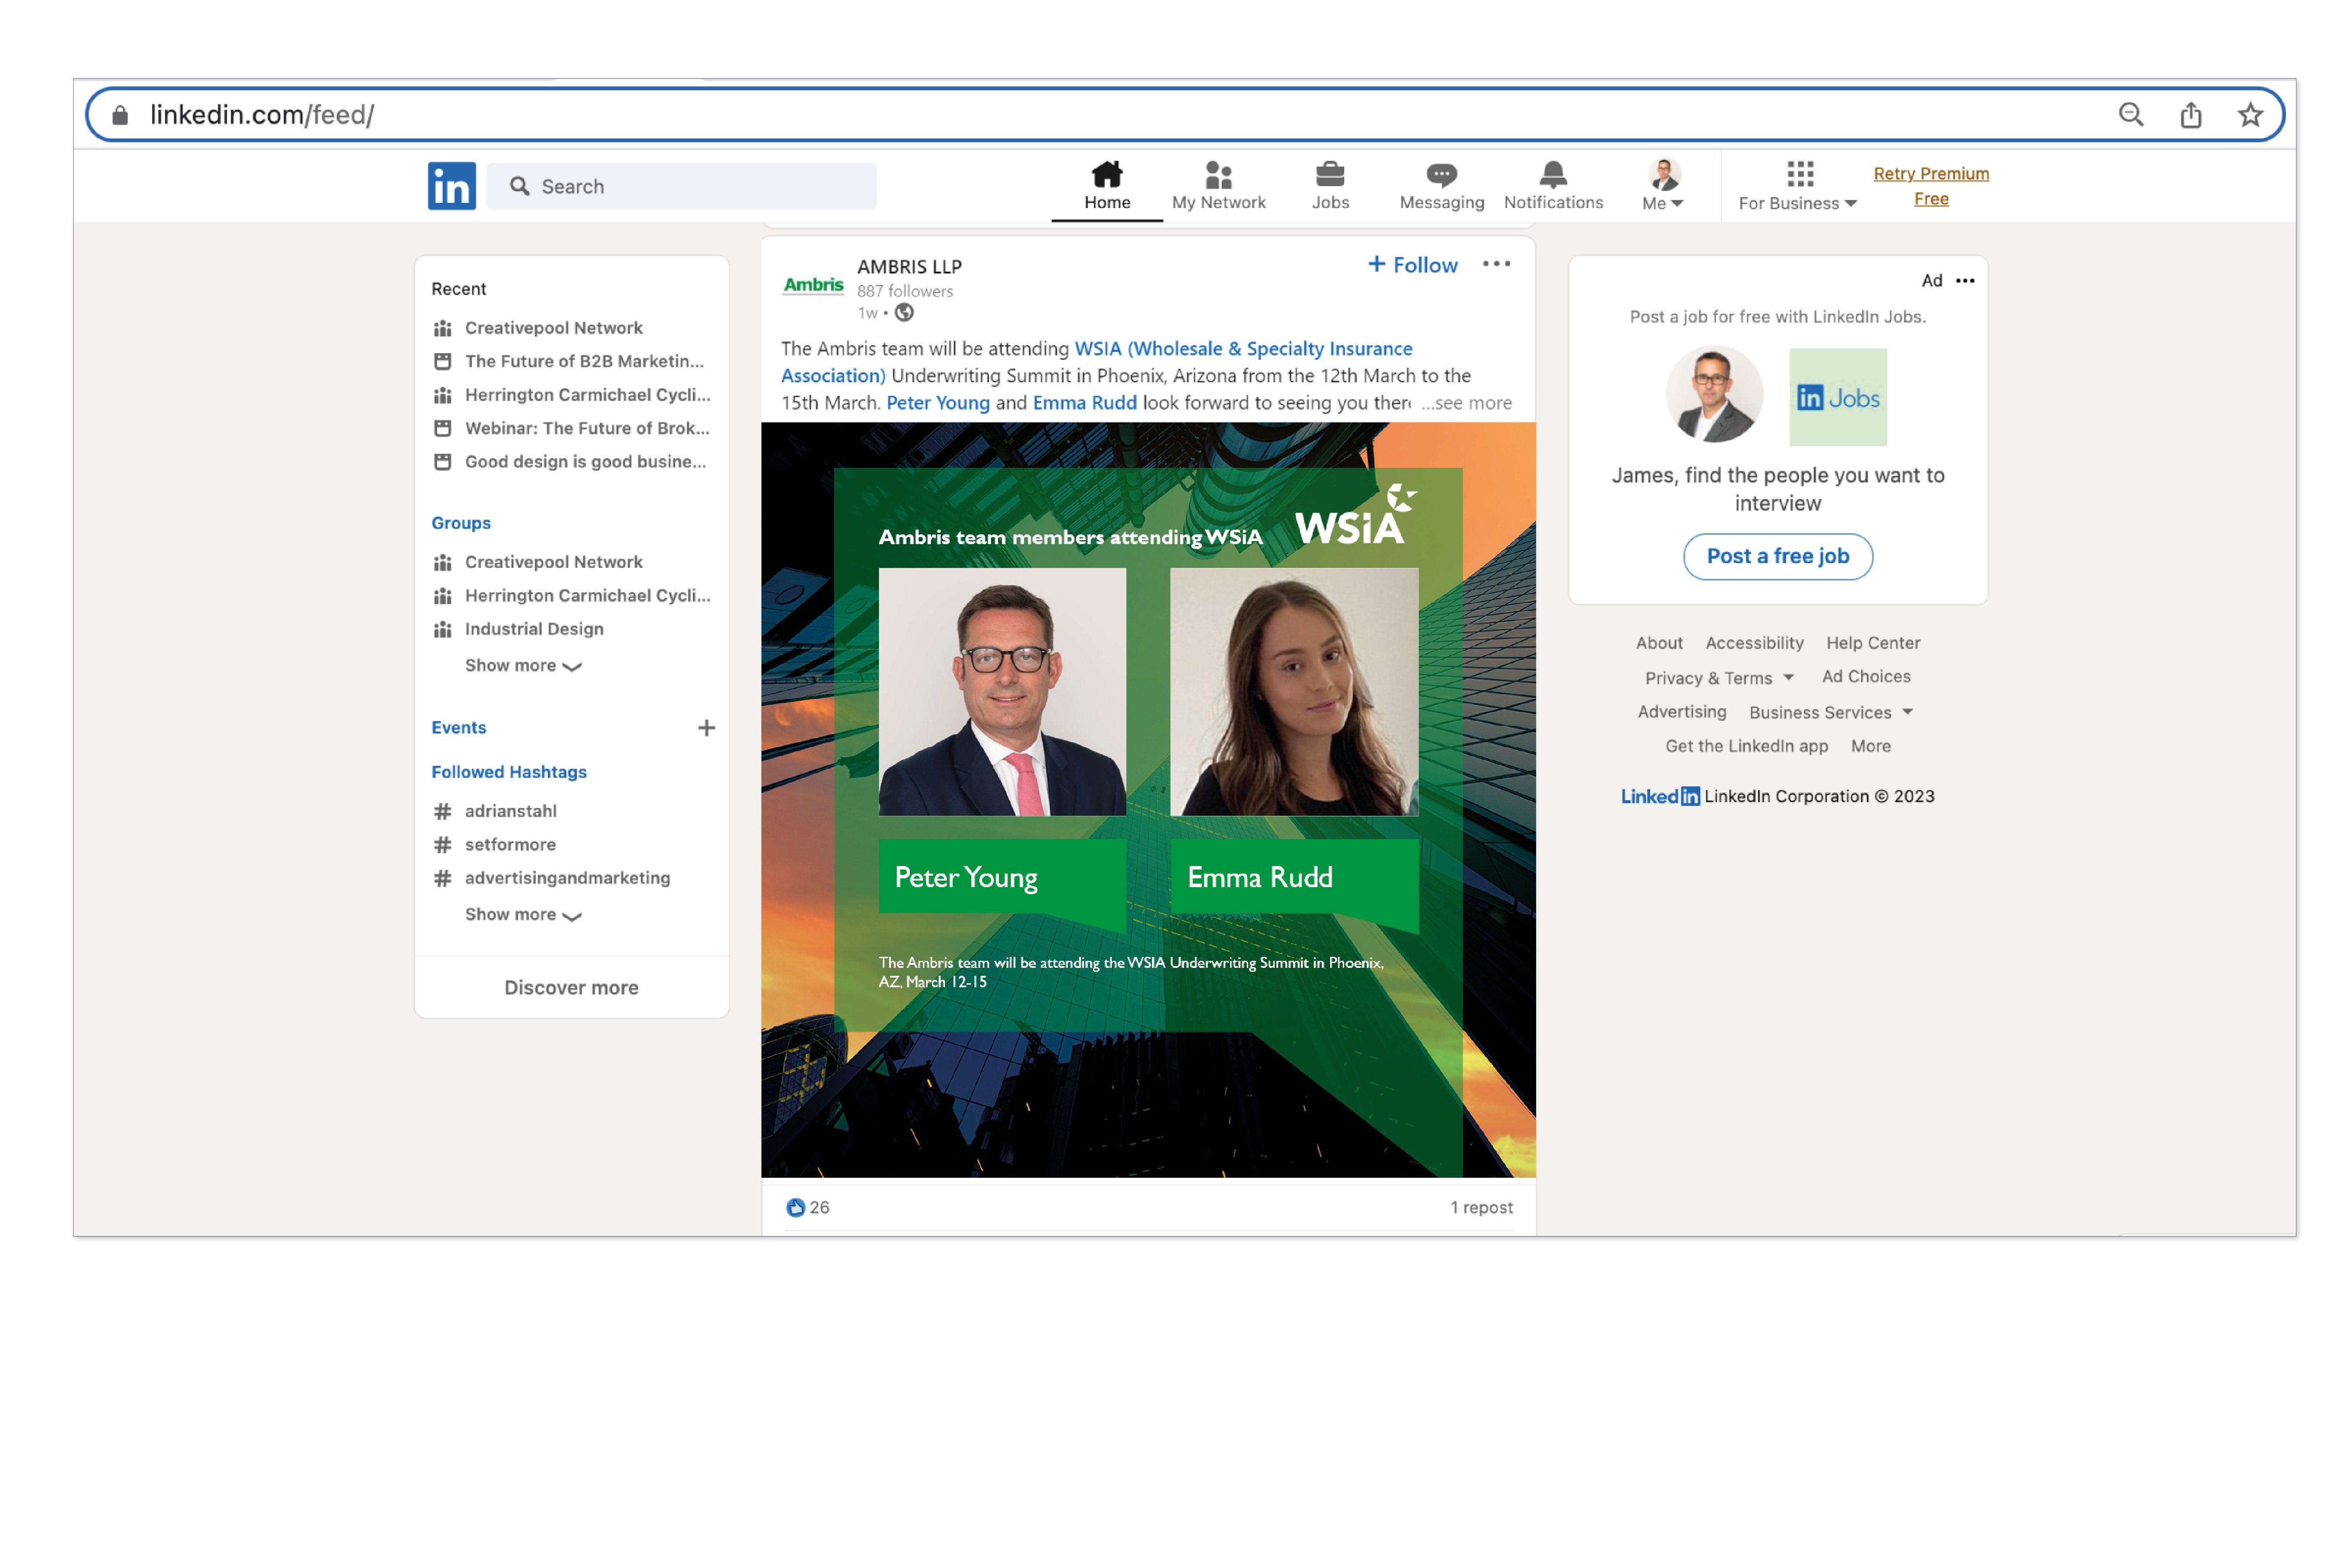Go to the Home feed icon
This screenshot has width=2352, height=1568.
coord(1107,175)
